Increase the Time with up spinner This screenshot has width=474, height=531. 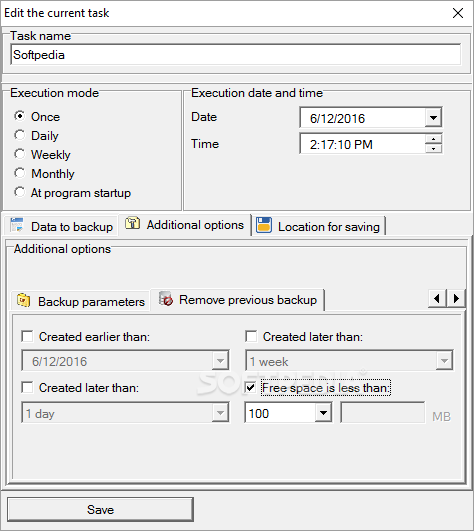pos(433,139)
